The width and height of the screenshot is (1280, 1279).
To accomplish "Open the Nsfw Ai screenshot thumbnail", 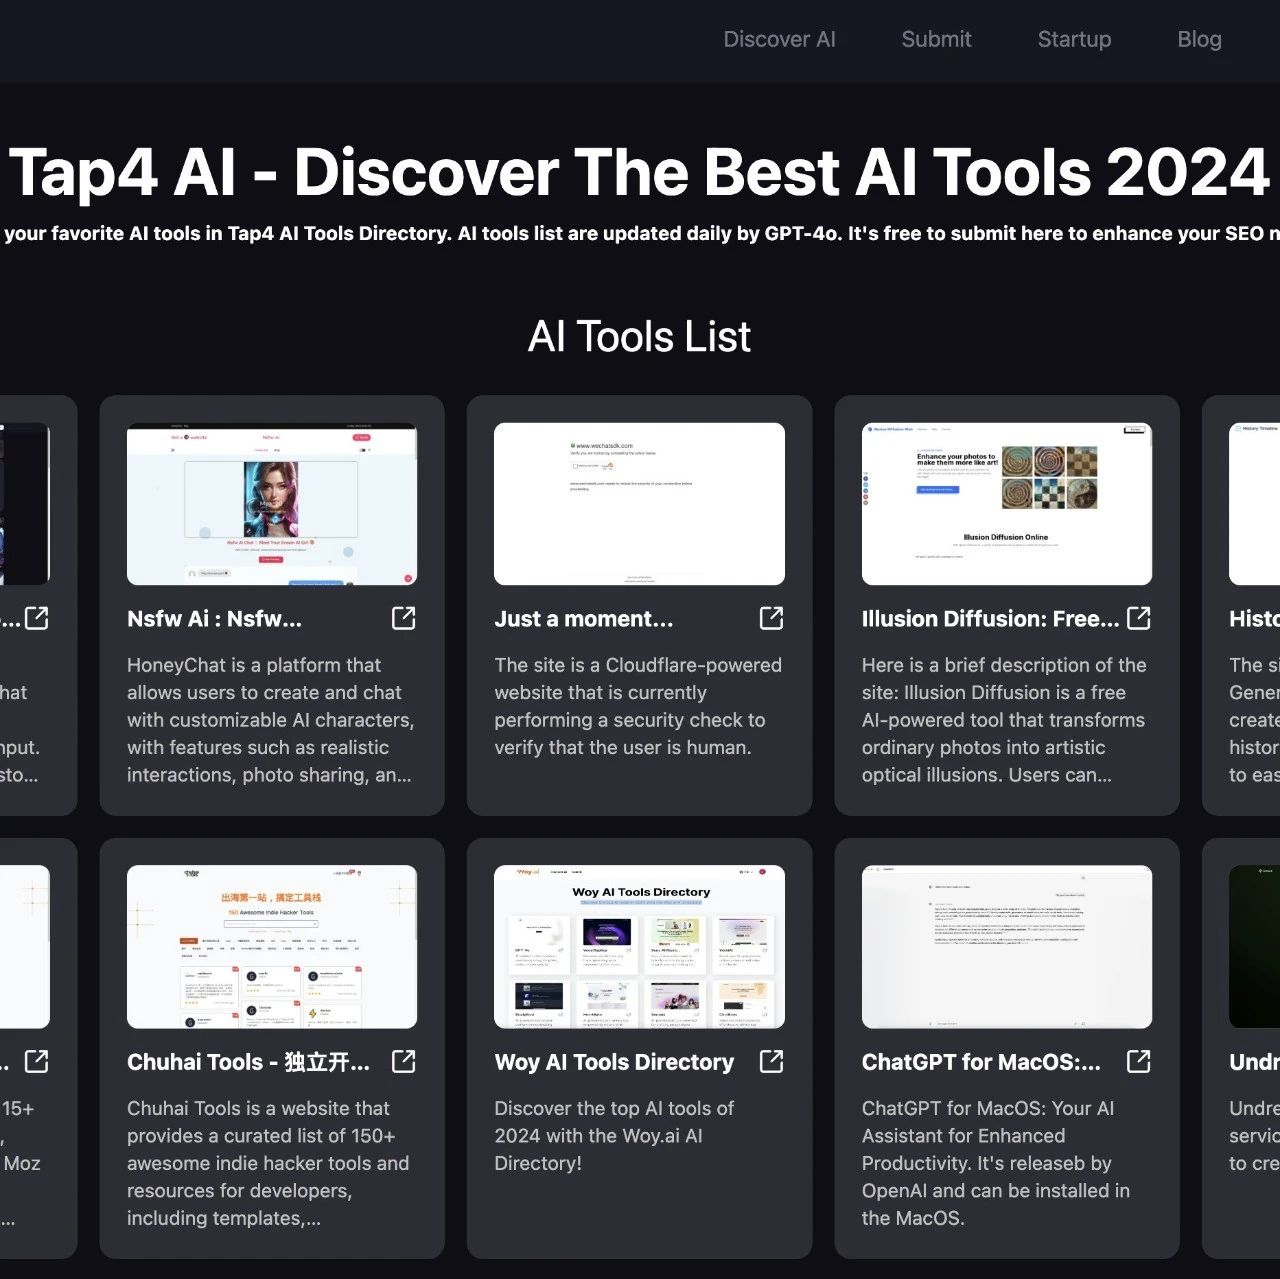I will click(x=272, y=504).
